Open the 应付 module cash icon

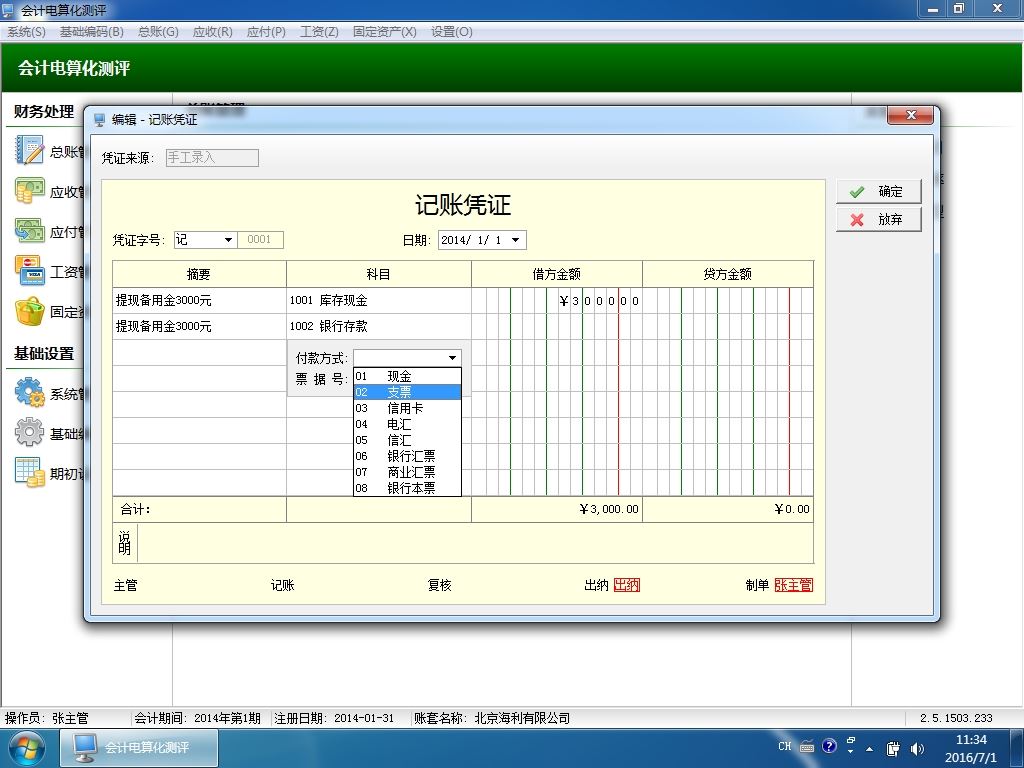(x=29, y=231)
